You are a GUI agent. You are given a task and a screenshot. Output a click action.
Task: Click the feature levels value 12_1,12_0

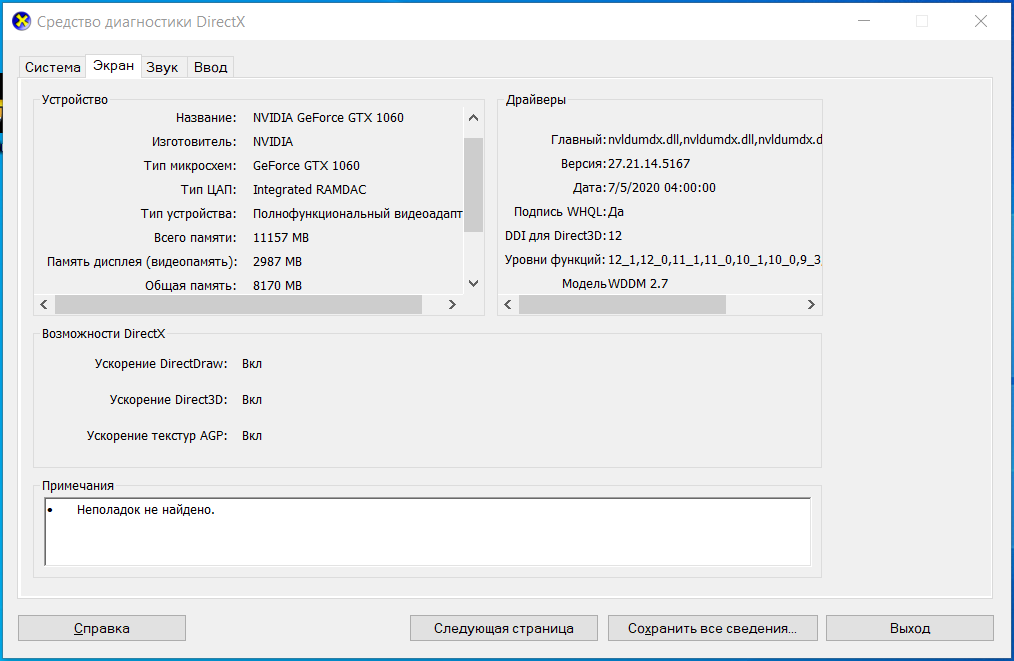(715, 259)
